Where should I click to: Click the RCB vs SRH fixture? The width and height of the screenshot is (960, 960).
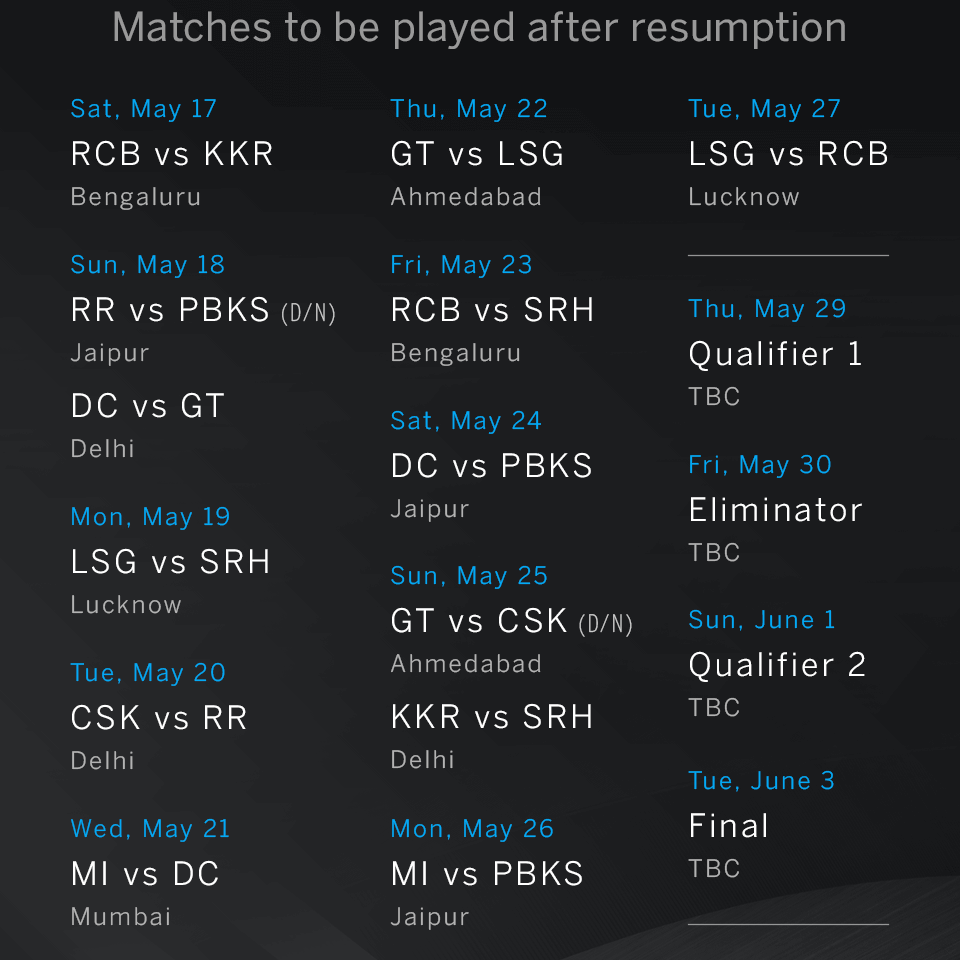pos(492,310)
